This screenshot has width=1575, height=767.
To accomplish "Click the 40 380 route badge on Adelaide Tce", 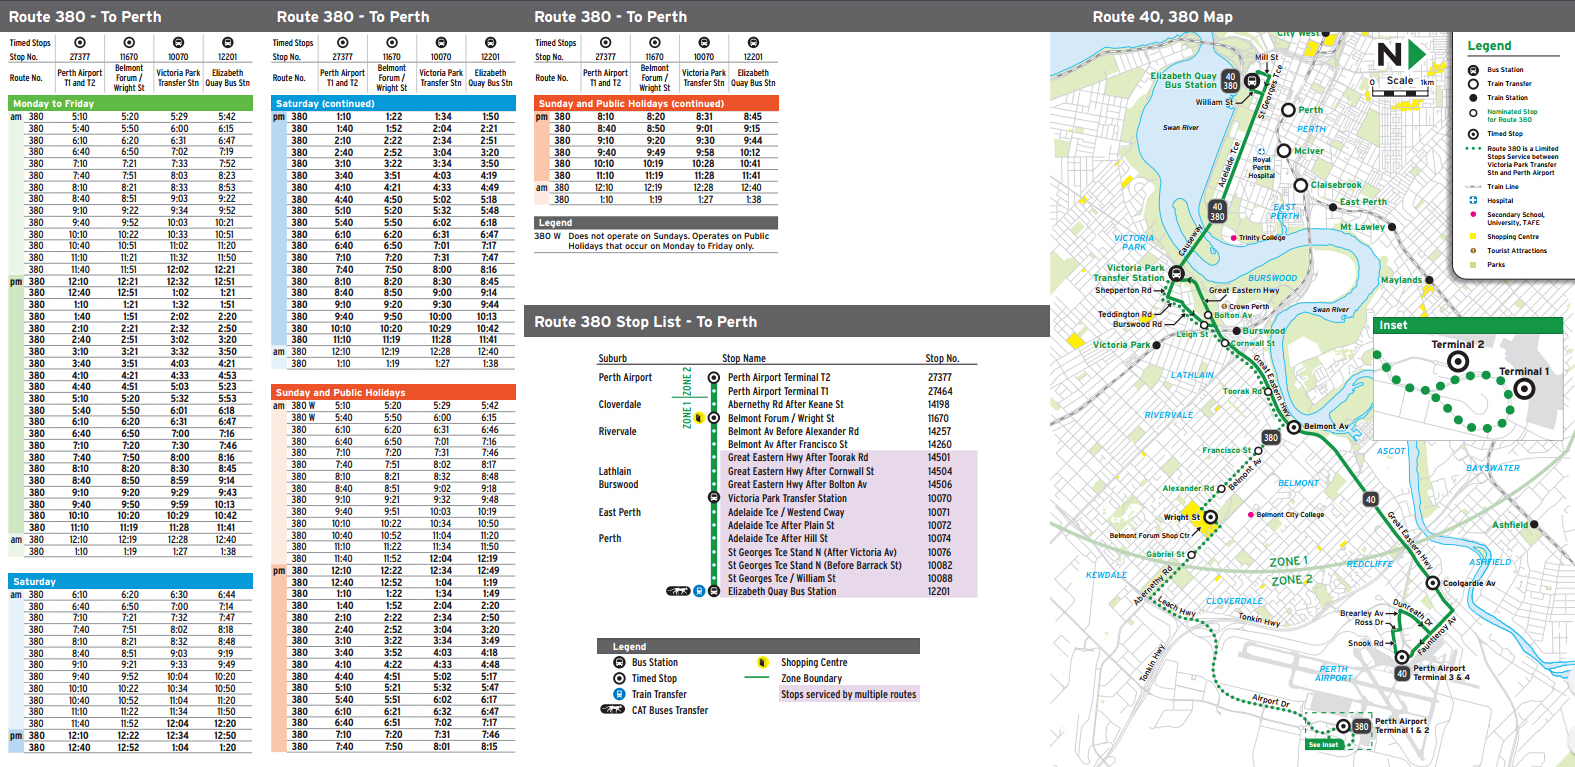I will coord(1217,211).
